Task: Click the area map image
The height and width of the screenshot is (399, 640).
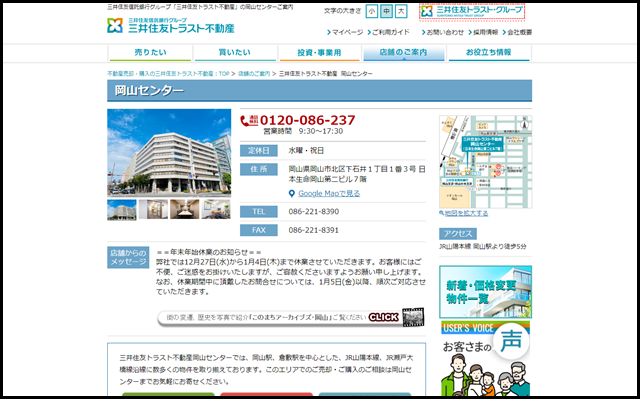Action: (x=485, y=162)
